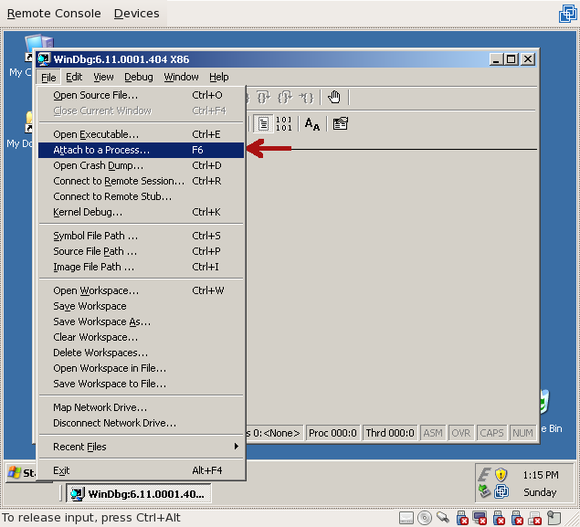Click the Thrd 000:0 status bar field
This screenshot has height=527, width=580.
coord(390,433)
